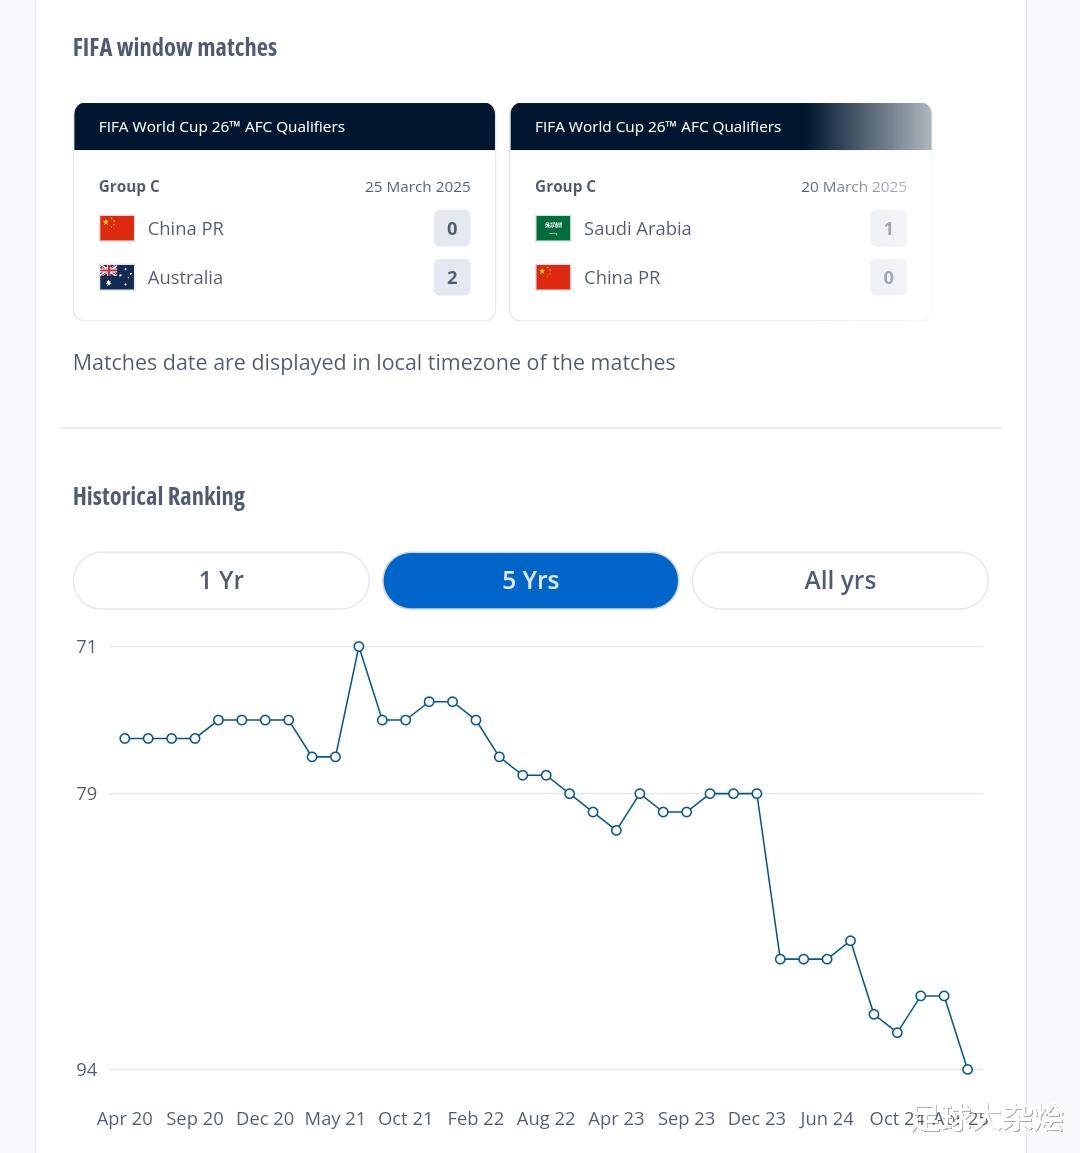Click the Saudi Arabia flag icon

(553, 228)
